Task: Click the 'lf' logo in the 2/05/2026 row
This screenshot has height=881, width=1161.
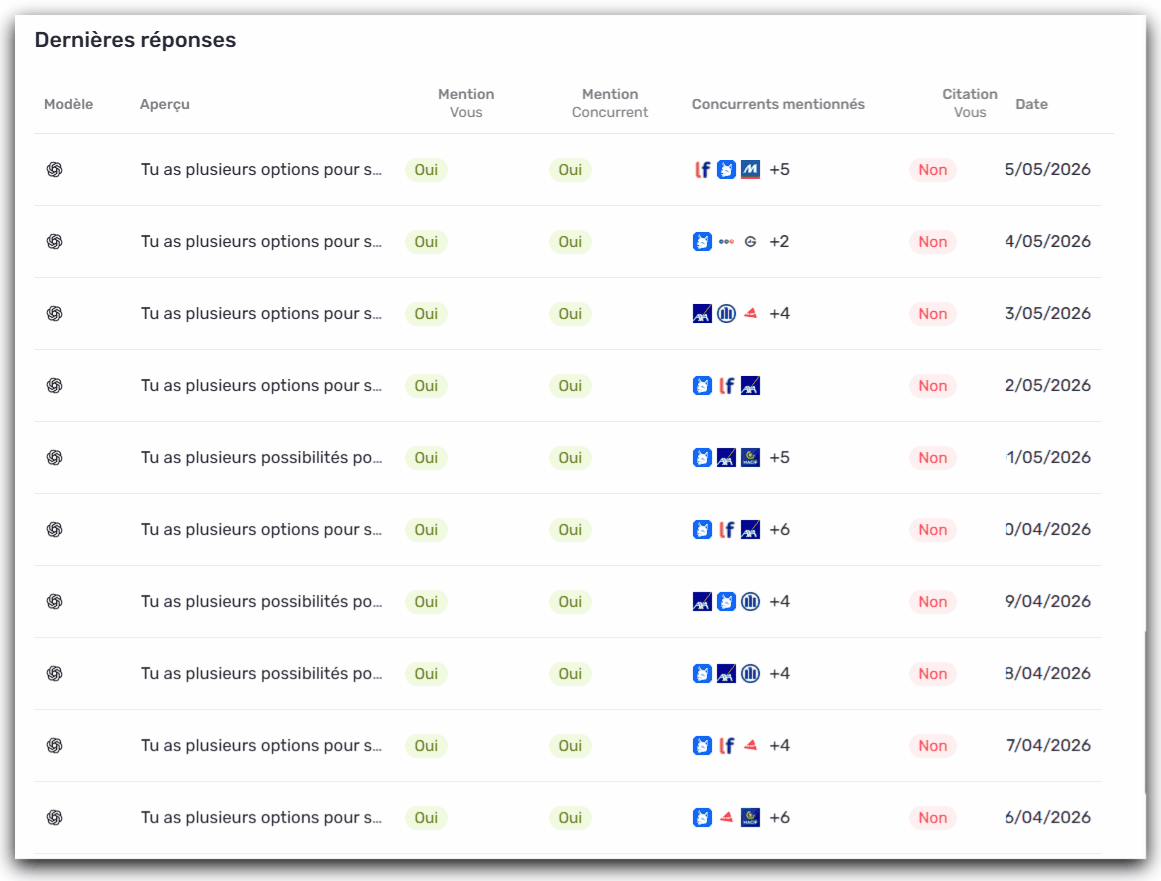Action: point(726,386)
